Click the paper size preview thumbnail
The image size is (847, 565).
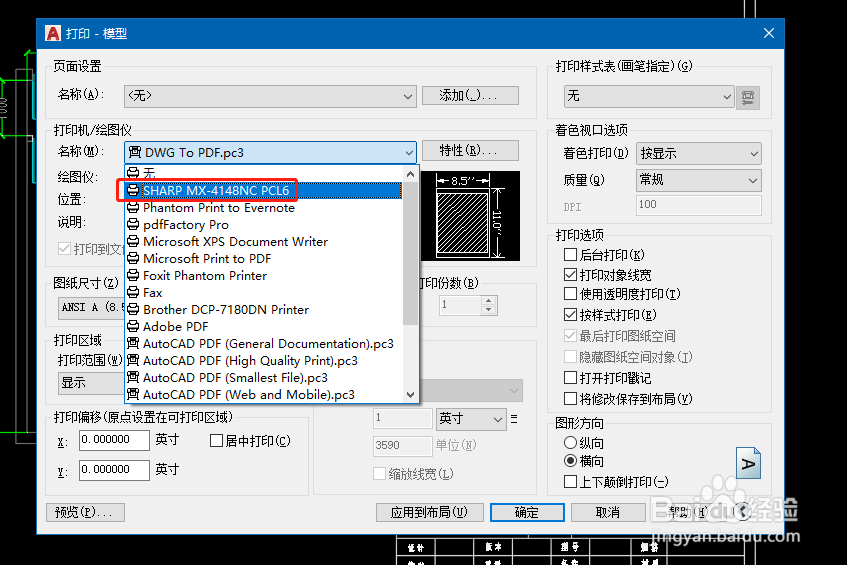point(470,216)
